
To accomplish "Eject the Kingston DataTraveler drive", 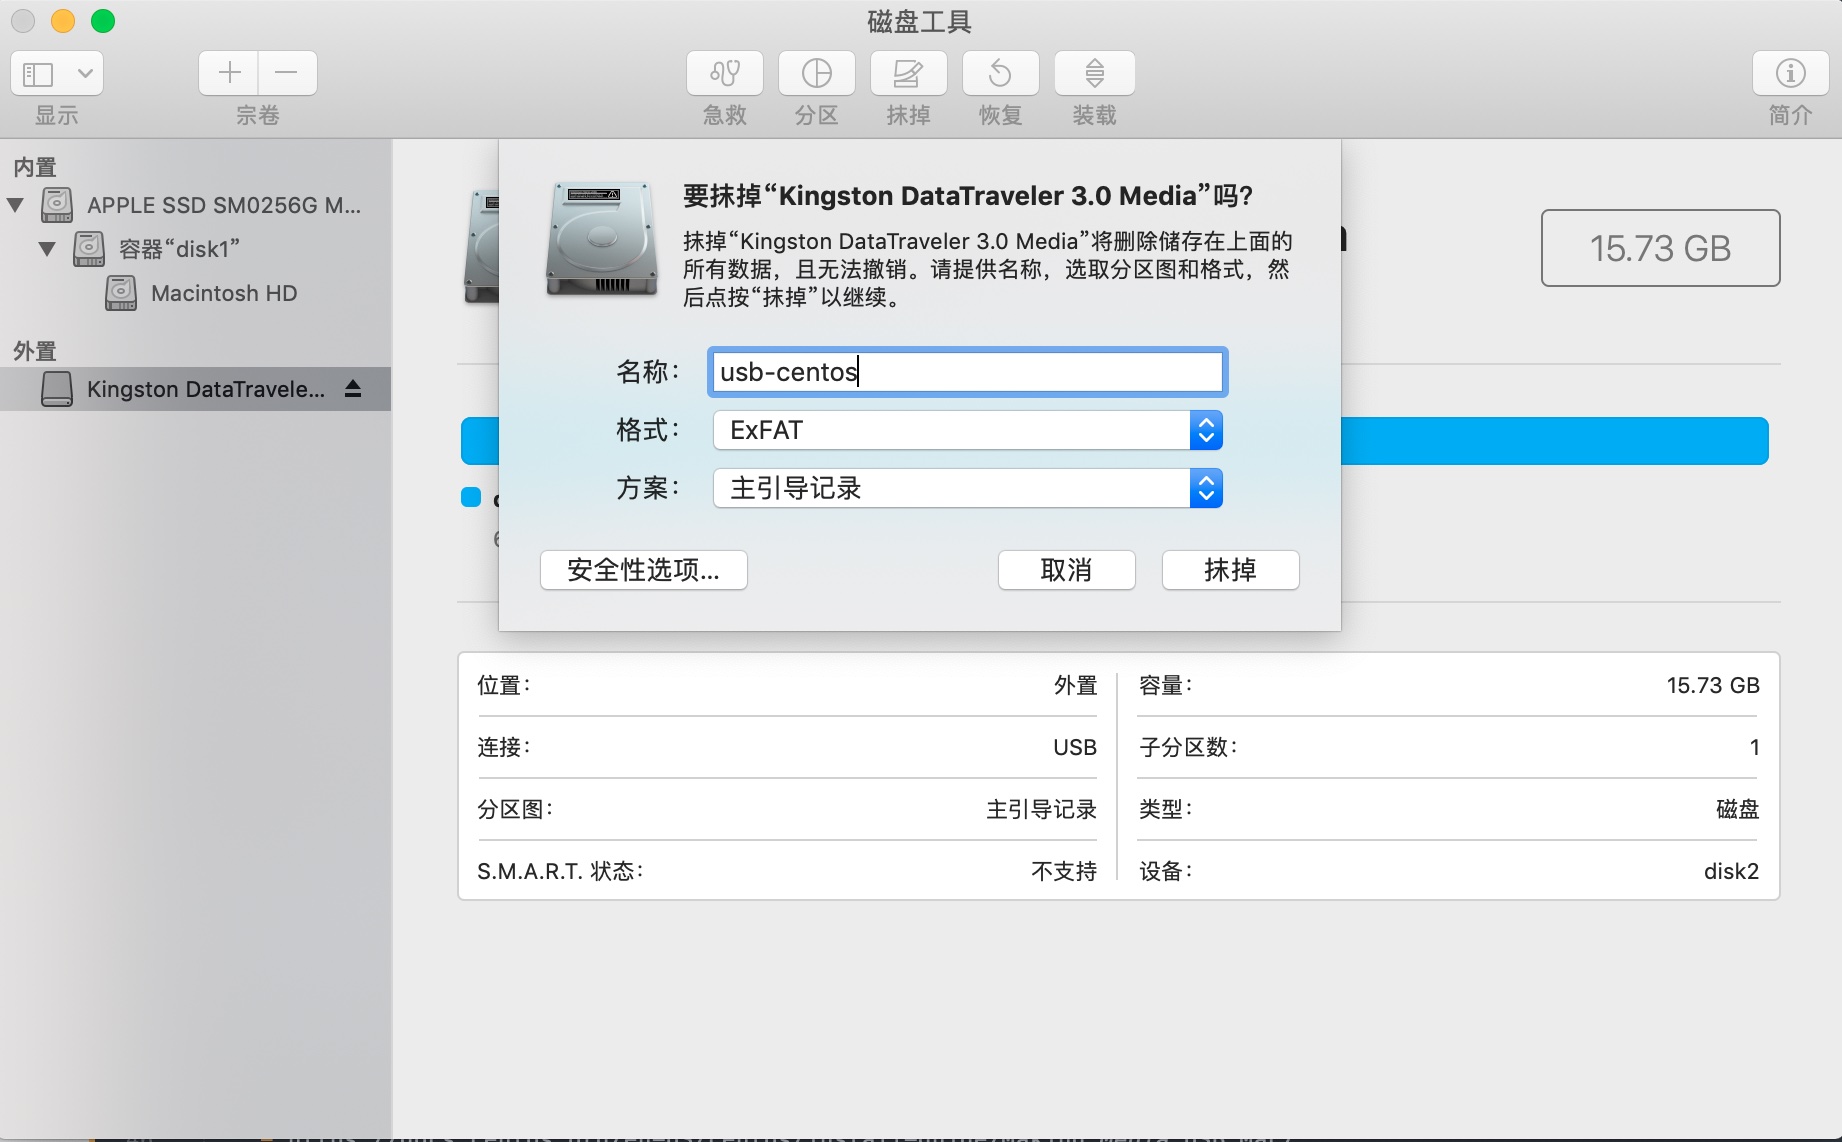I will (353, 389).
